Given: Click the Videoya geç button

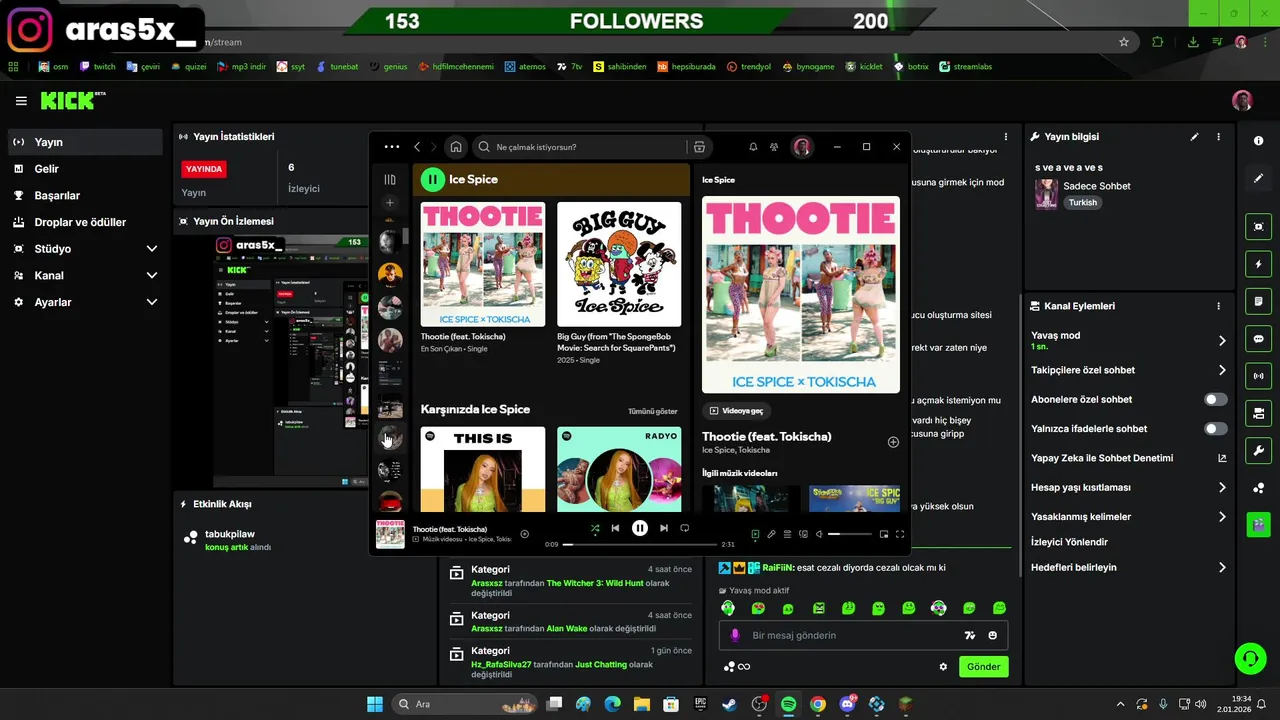Looking at the screenshot, I should [x=737, y=410].
